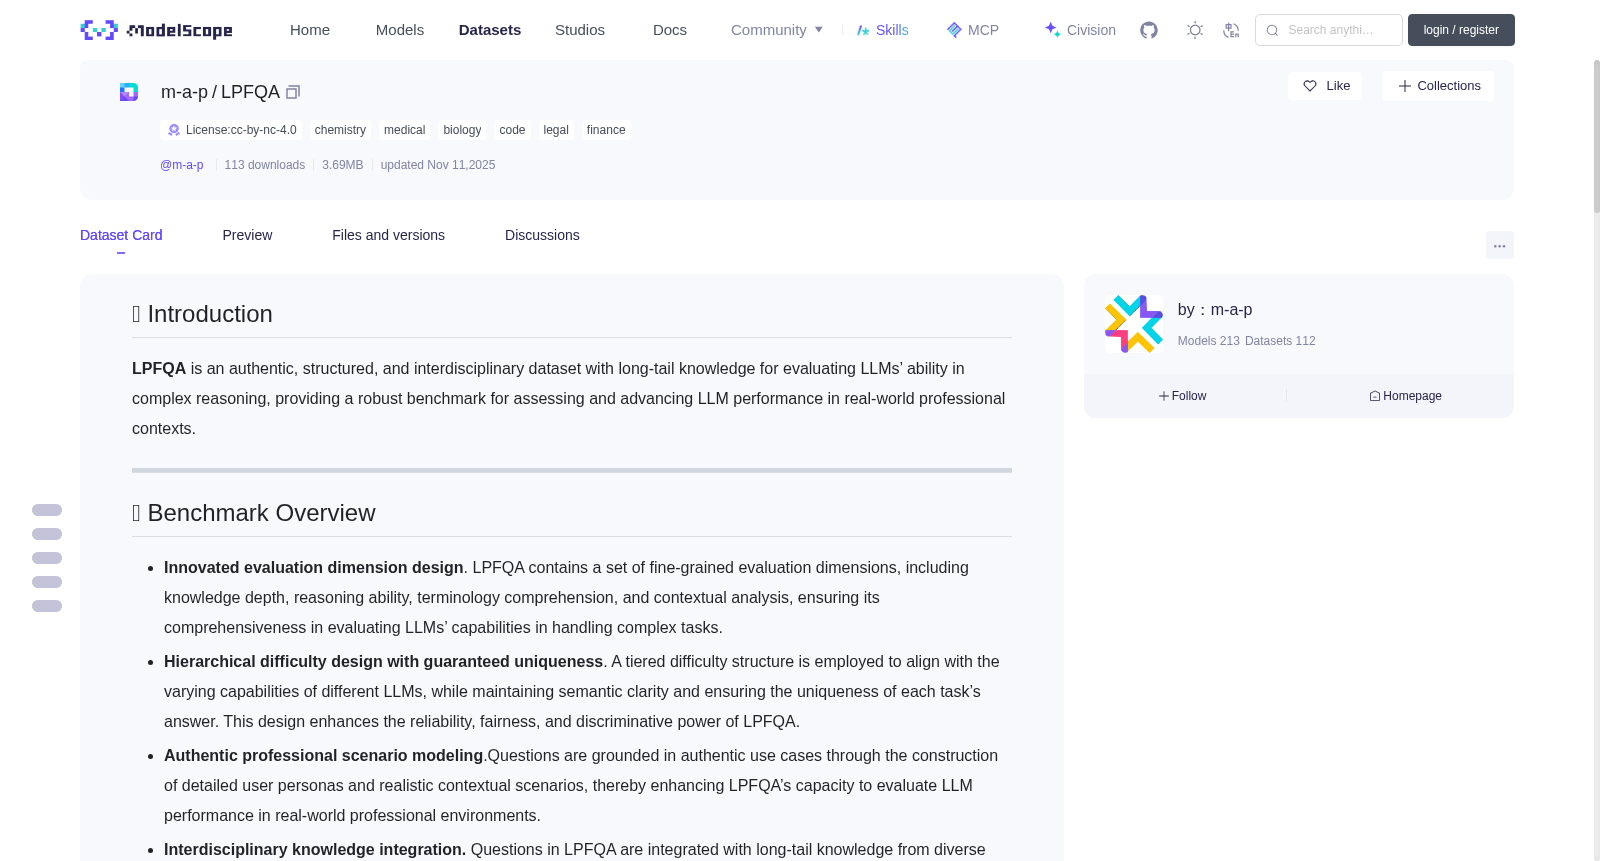1600x861 pixels.
Task: Open the Docs page
Action: tap(670, 30)
